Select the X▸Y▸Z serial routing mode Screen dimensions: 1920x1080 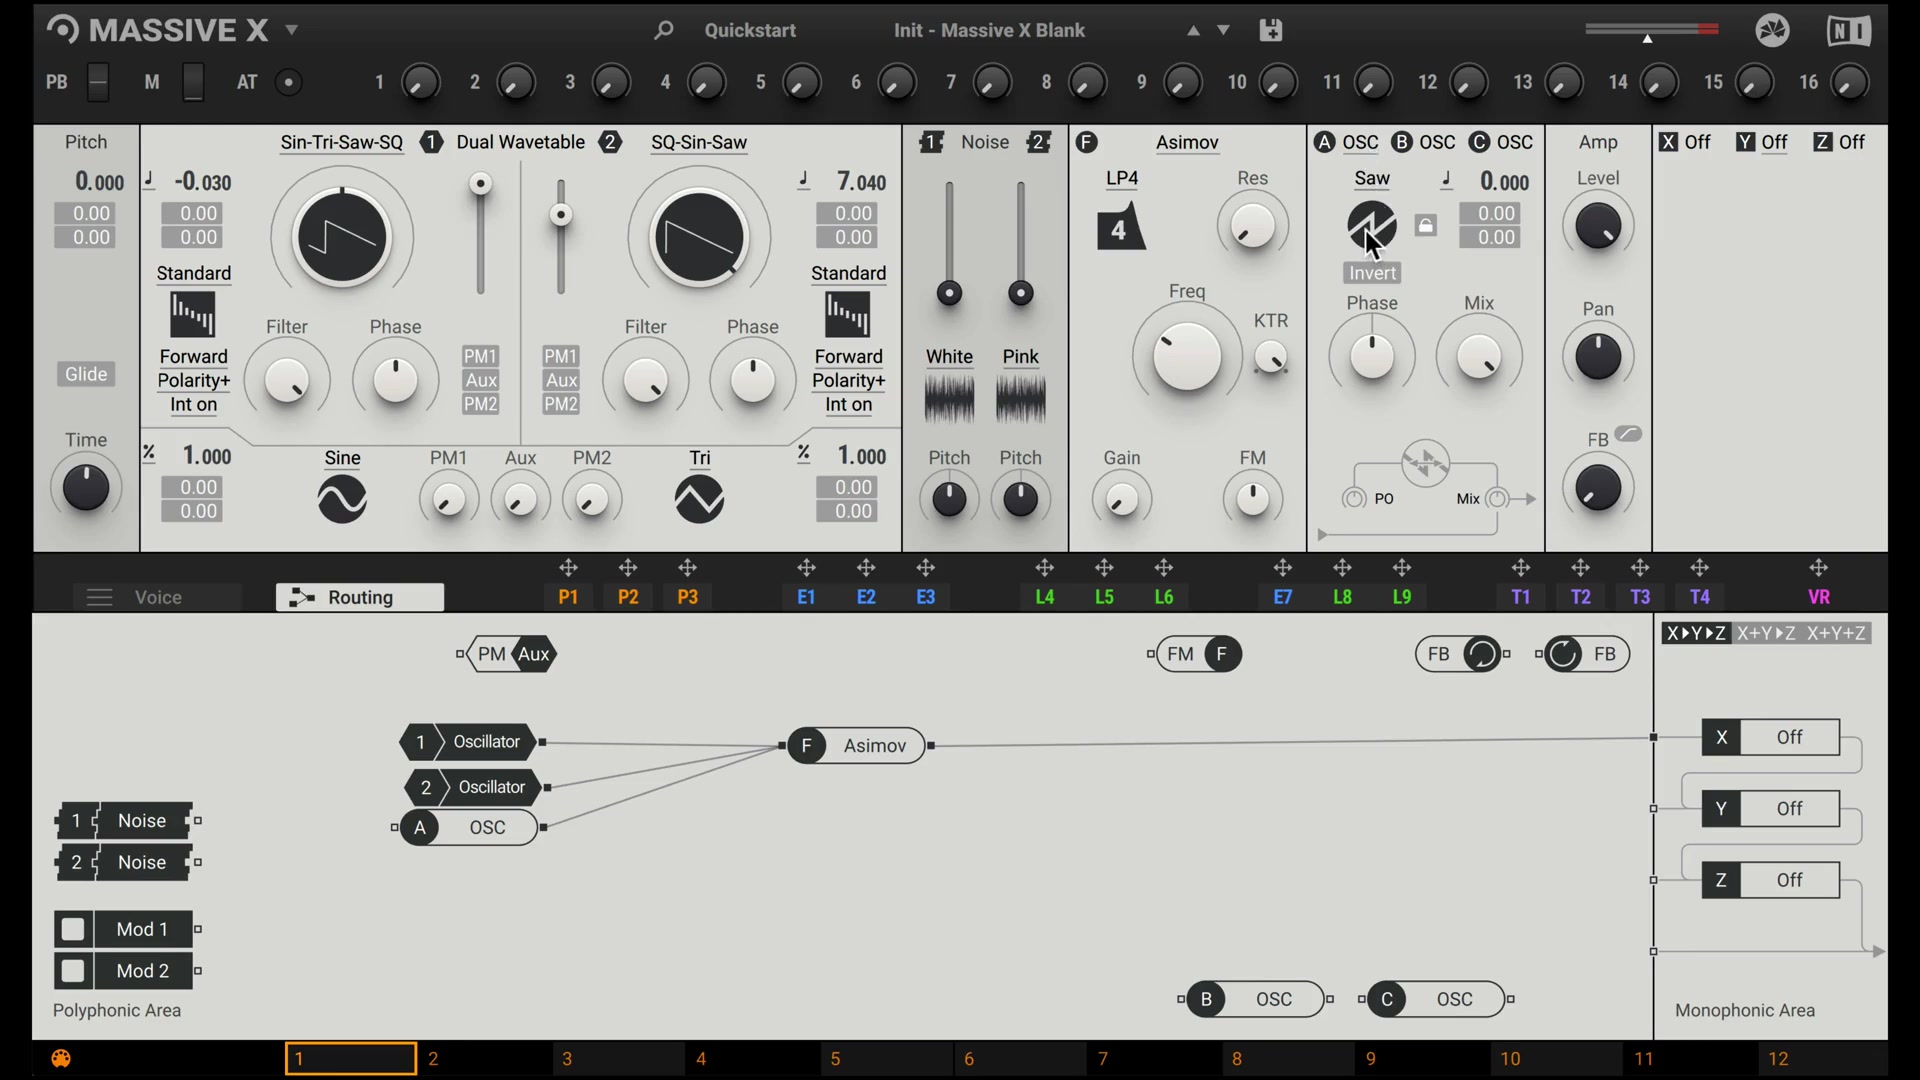click(x=1696, y=633)
